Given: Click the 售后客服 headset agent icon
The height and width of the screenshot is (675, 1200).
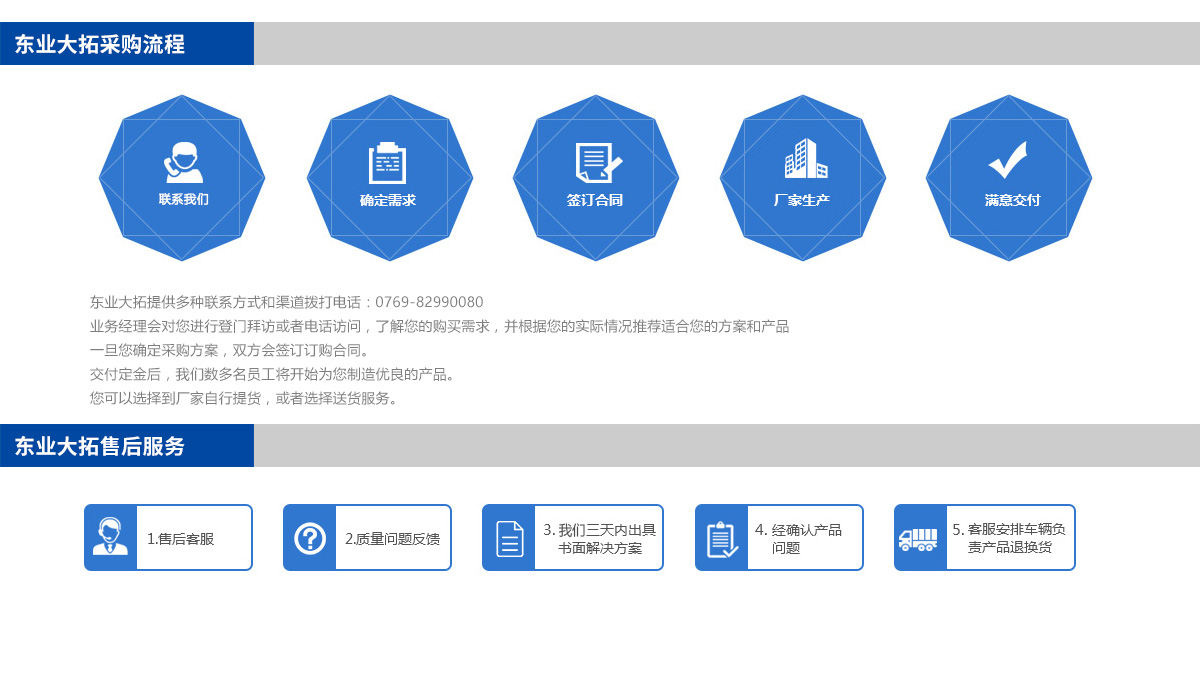Looking at the screenshot, I should (x=110, y=537).
